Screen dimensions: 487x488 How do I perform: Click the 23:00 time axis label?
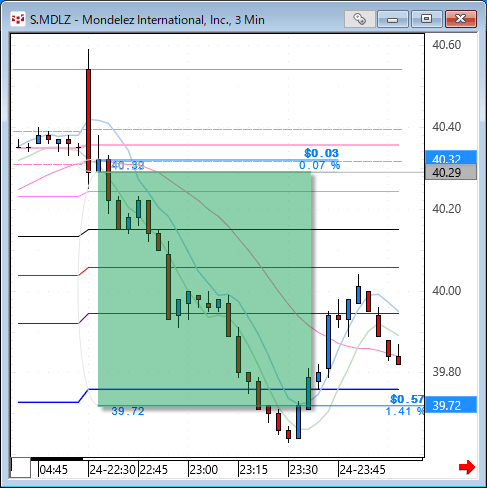(x=203, y=470)
